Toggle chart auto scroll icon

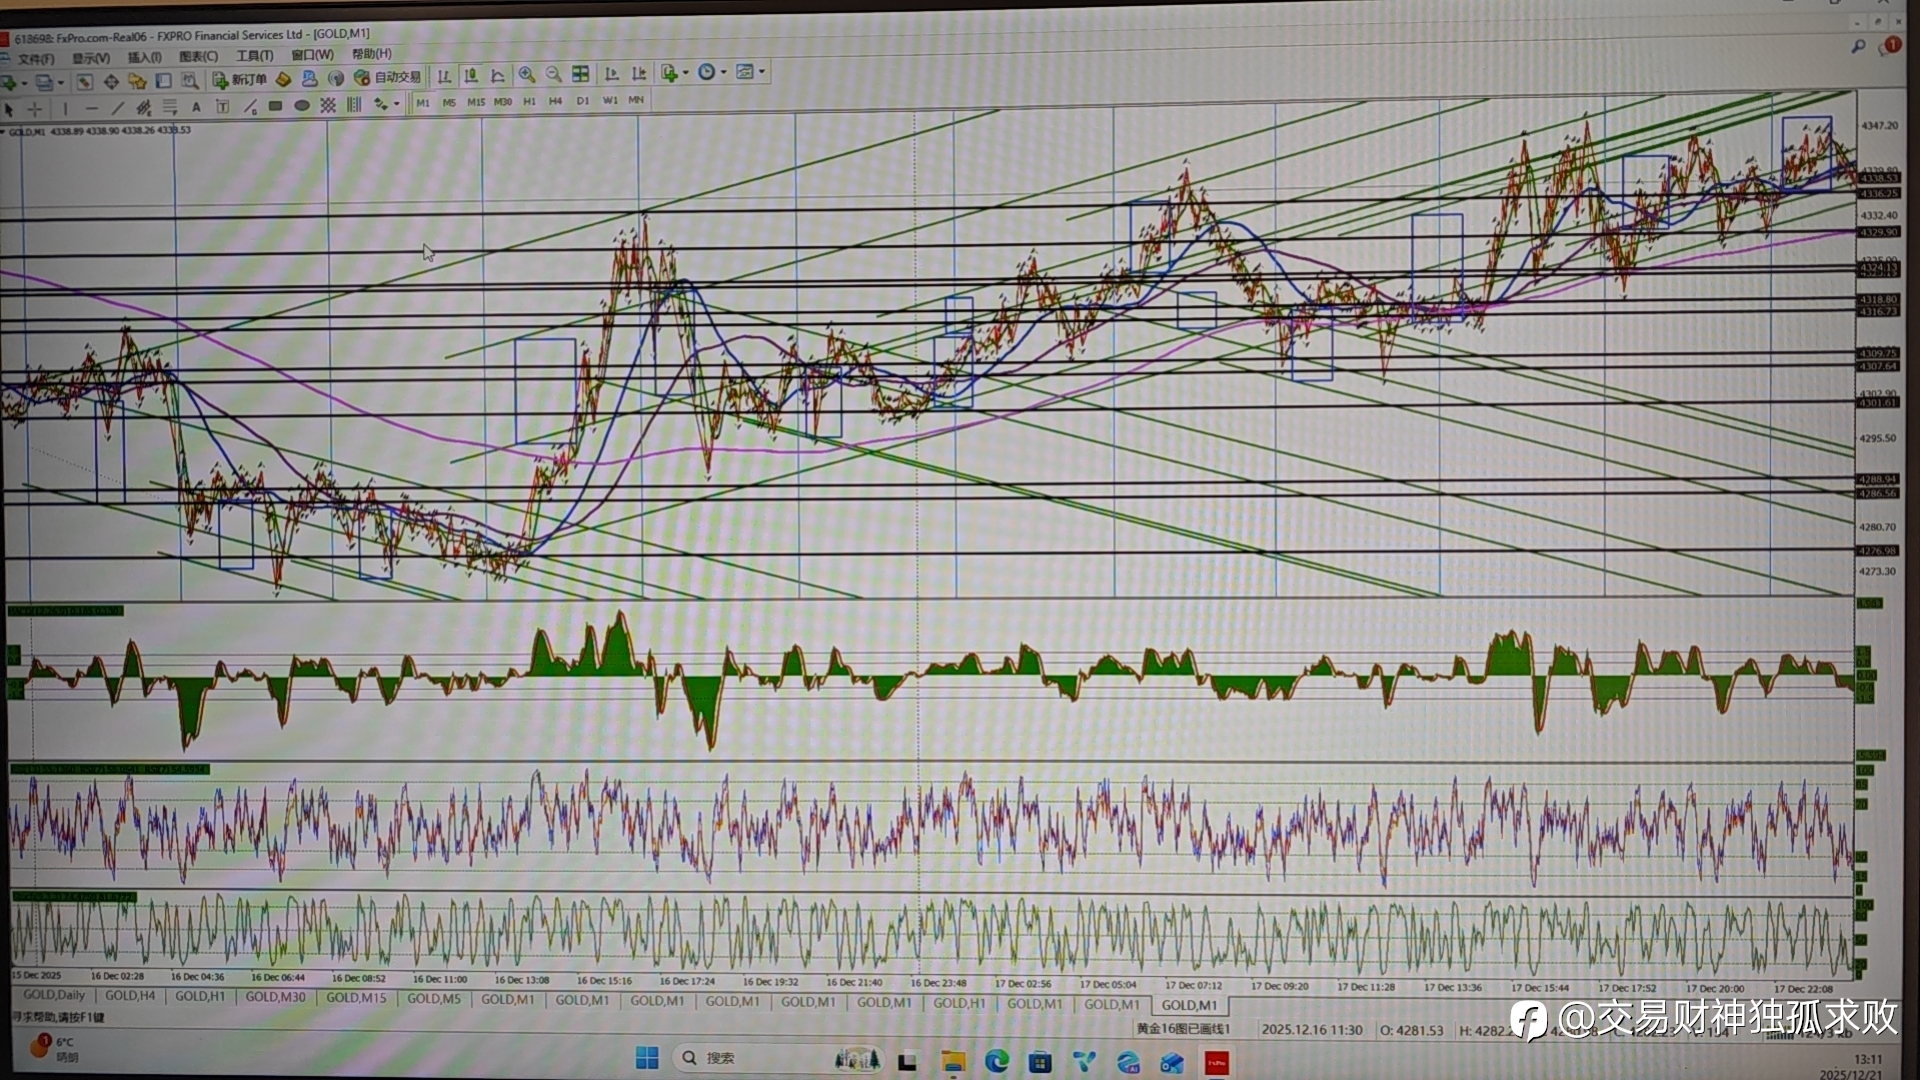click(x=612, y=74)
